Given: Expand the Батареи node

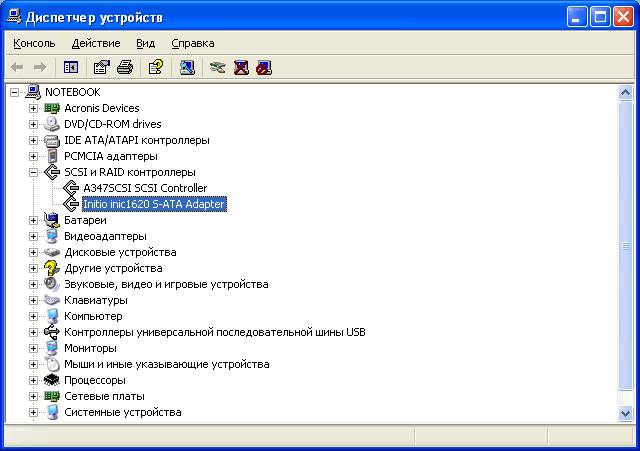Looking at the screenshot, I should [33, 220].
